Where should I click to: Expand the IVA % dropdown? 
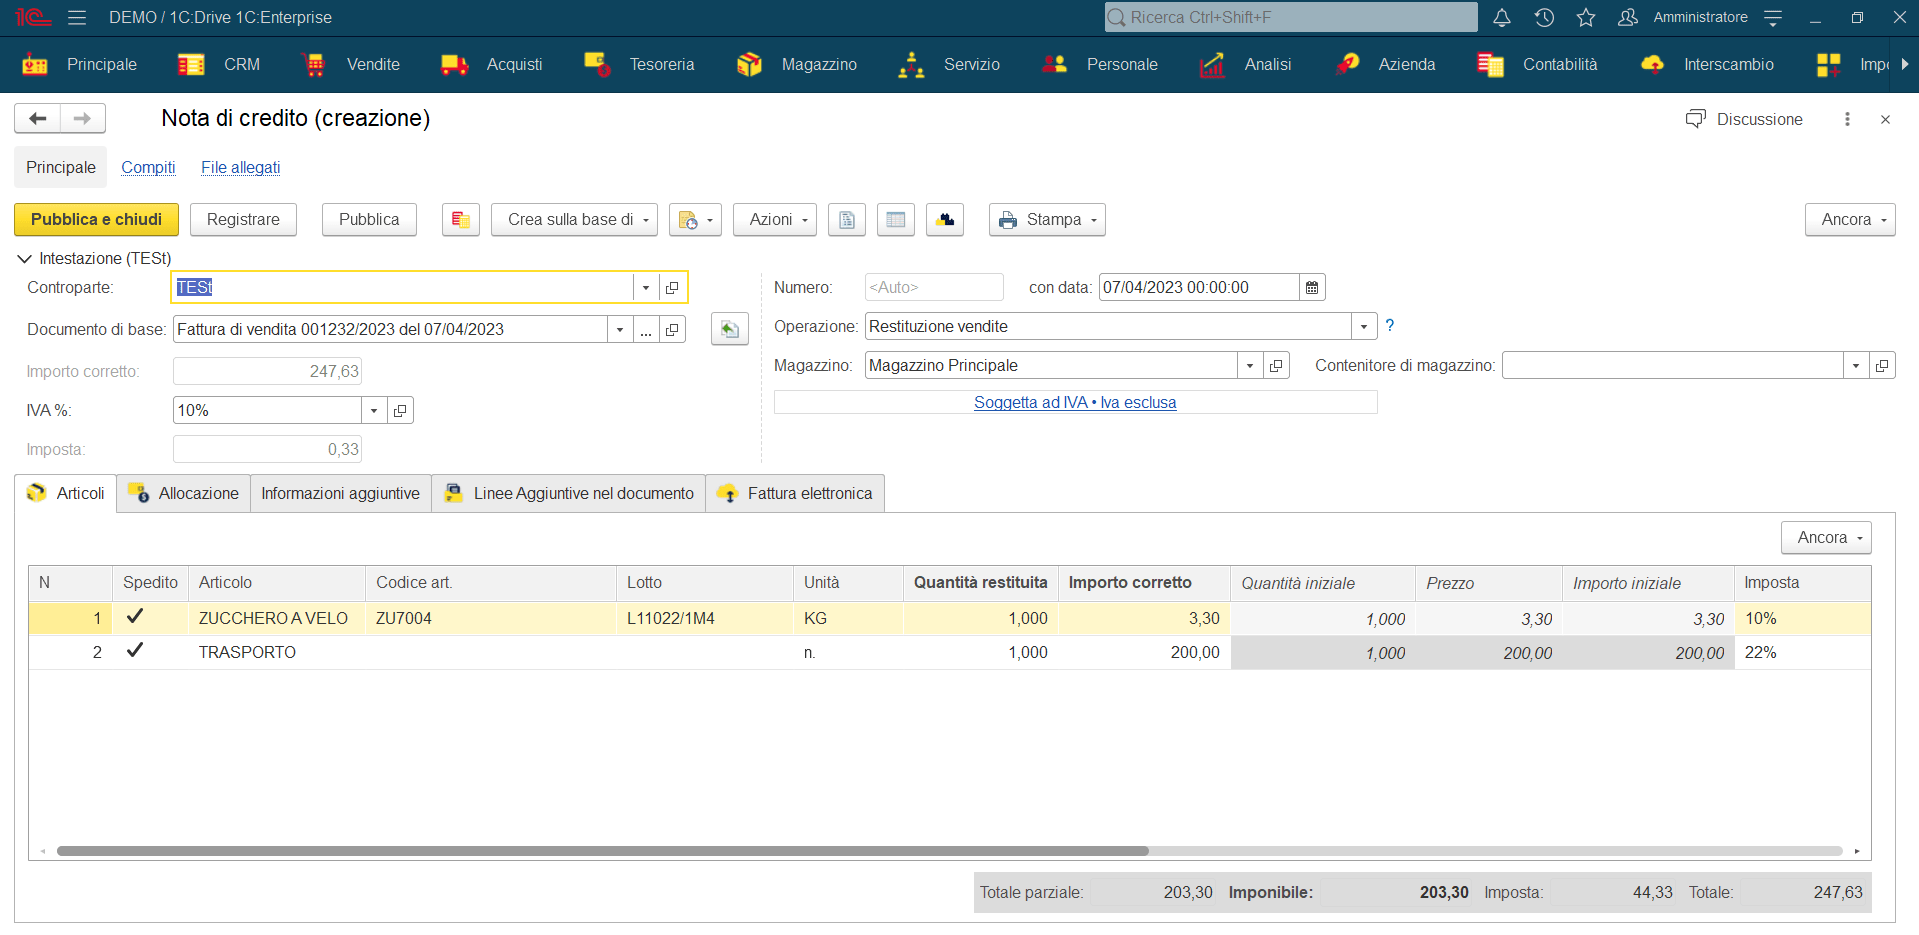coord(374,411)
